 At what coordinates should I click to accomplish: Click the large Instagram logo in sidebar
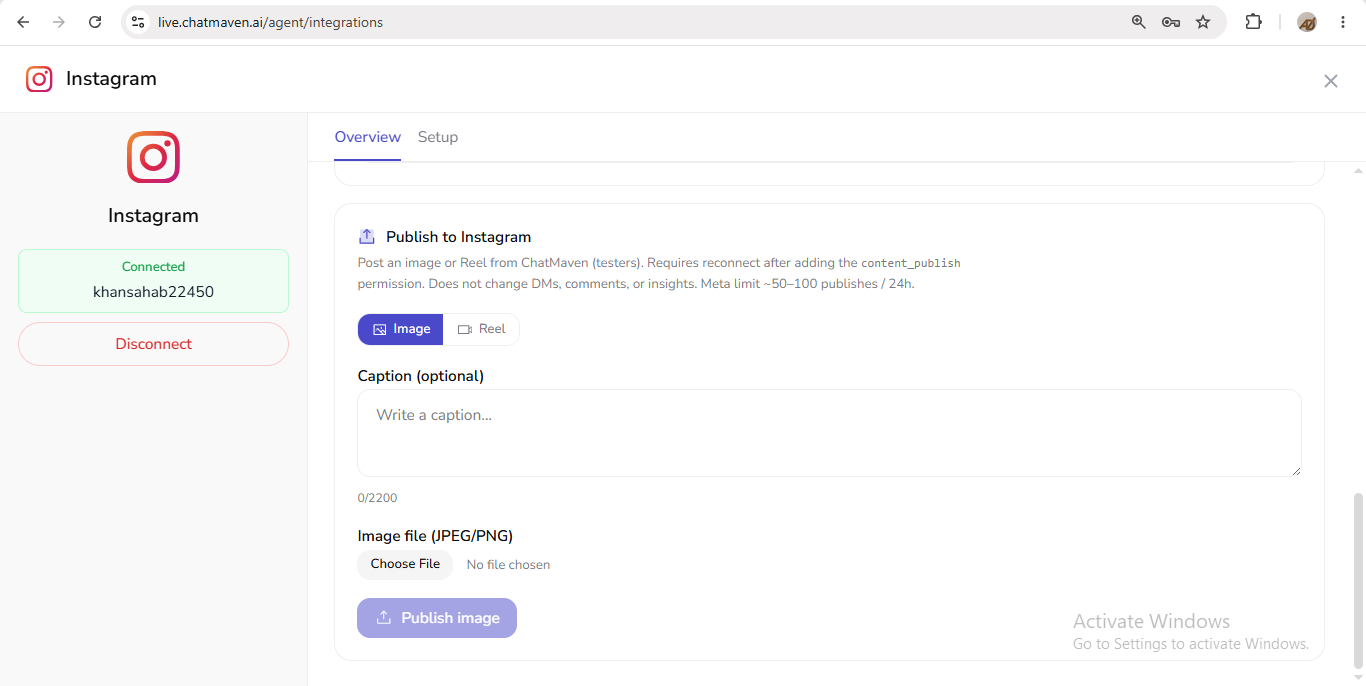point(153,157)
